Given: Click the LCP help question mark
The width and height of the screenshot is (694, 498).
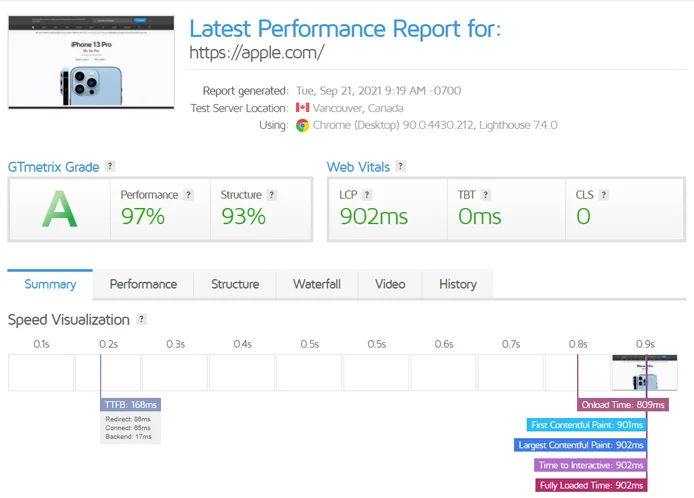Looking at the screenshot, I should (367, 195).
